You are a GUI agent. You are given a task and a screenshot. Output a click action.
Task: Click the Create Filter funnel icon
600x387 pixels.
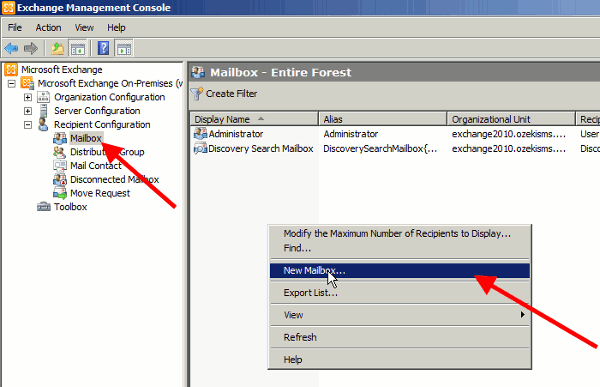[x=197, y=94]
